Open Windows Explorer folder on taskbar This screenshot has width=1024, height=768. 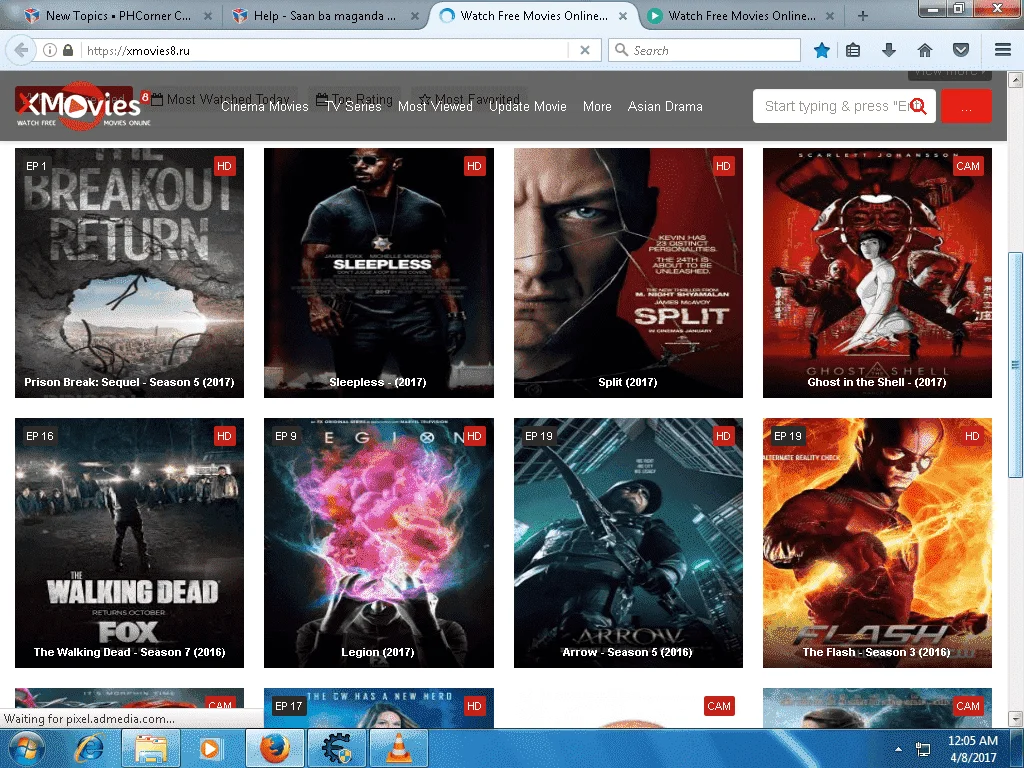[x=151, y=748]
